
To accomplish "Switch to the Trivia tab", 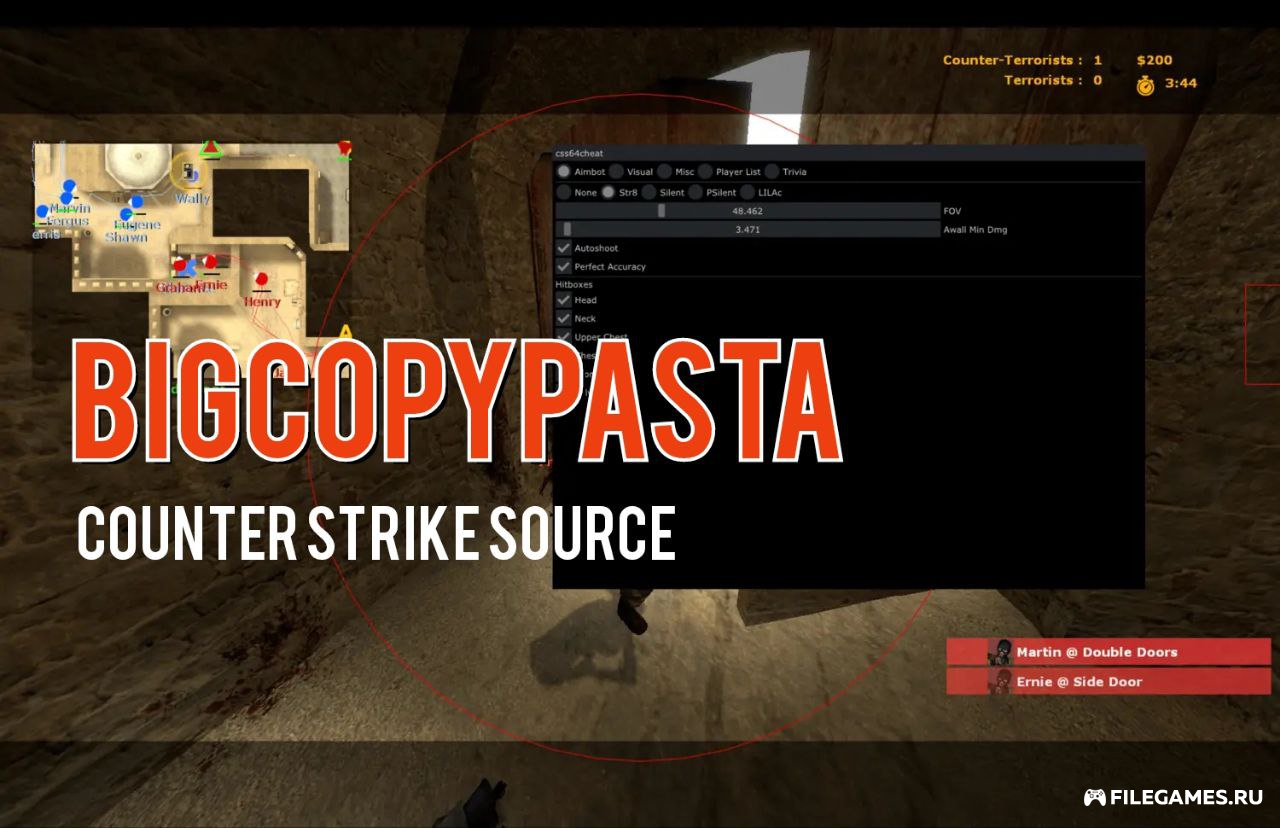I will click(x=772, y=172).
